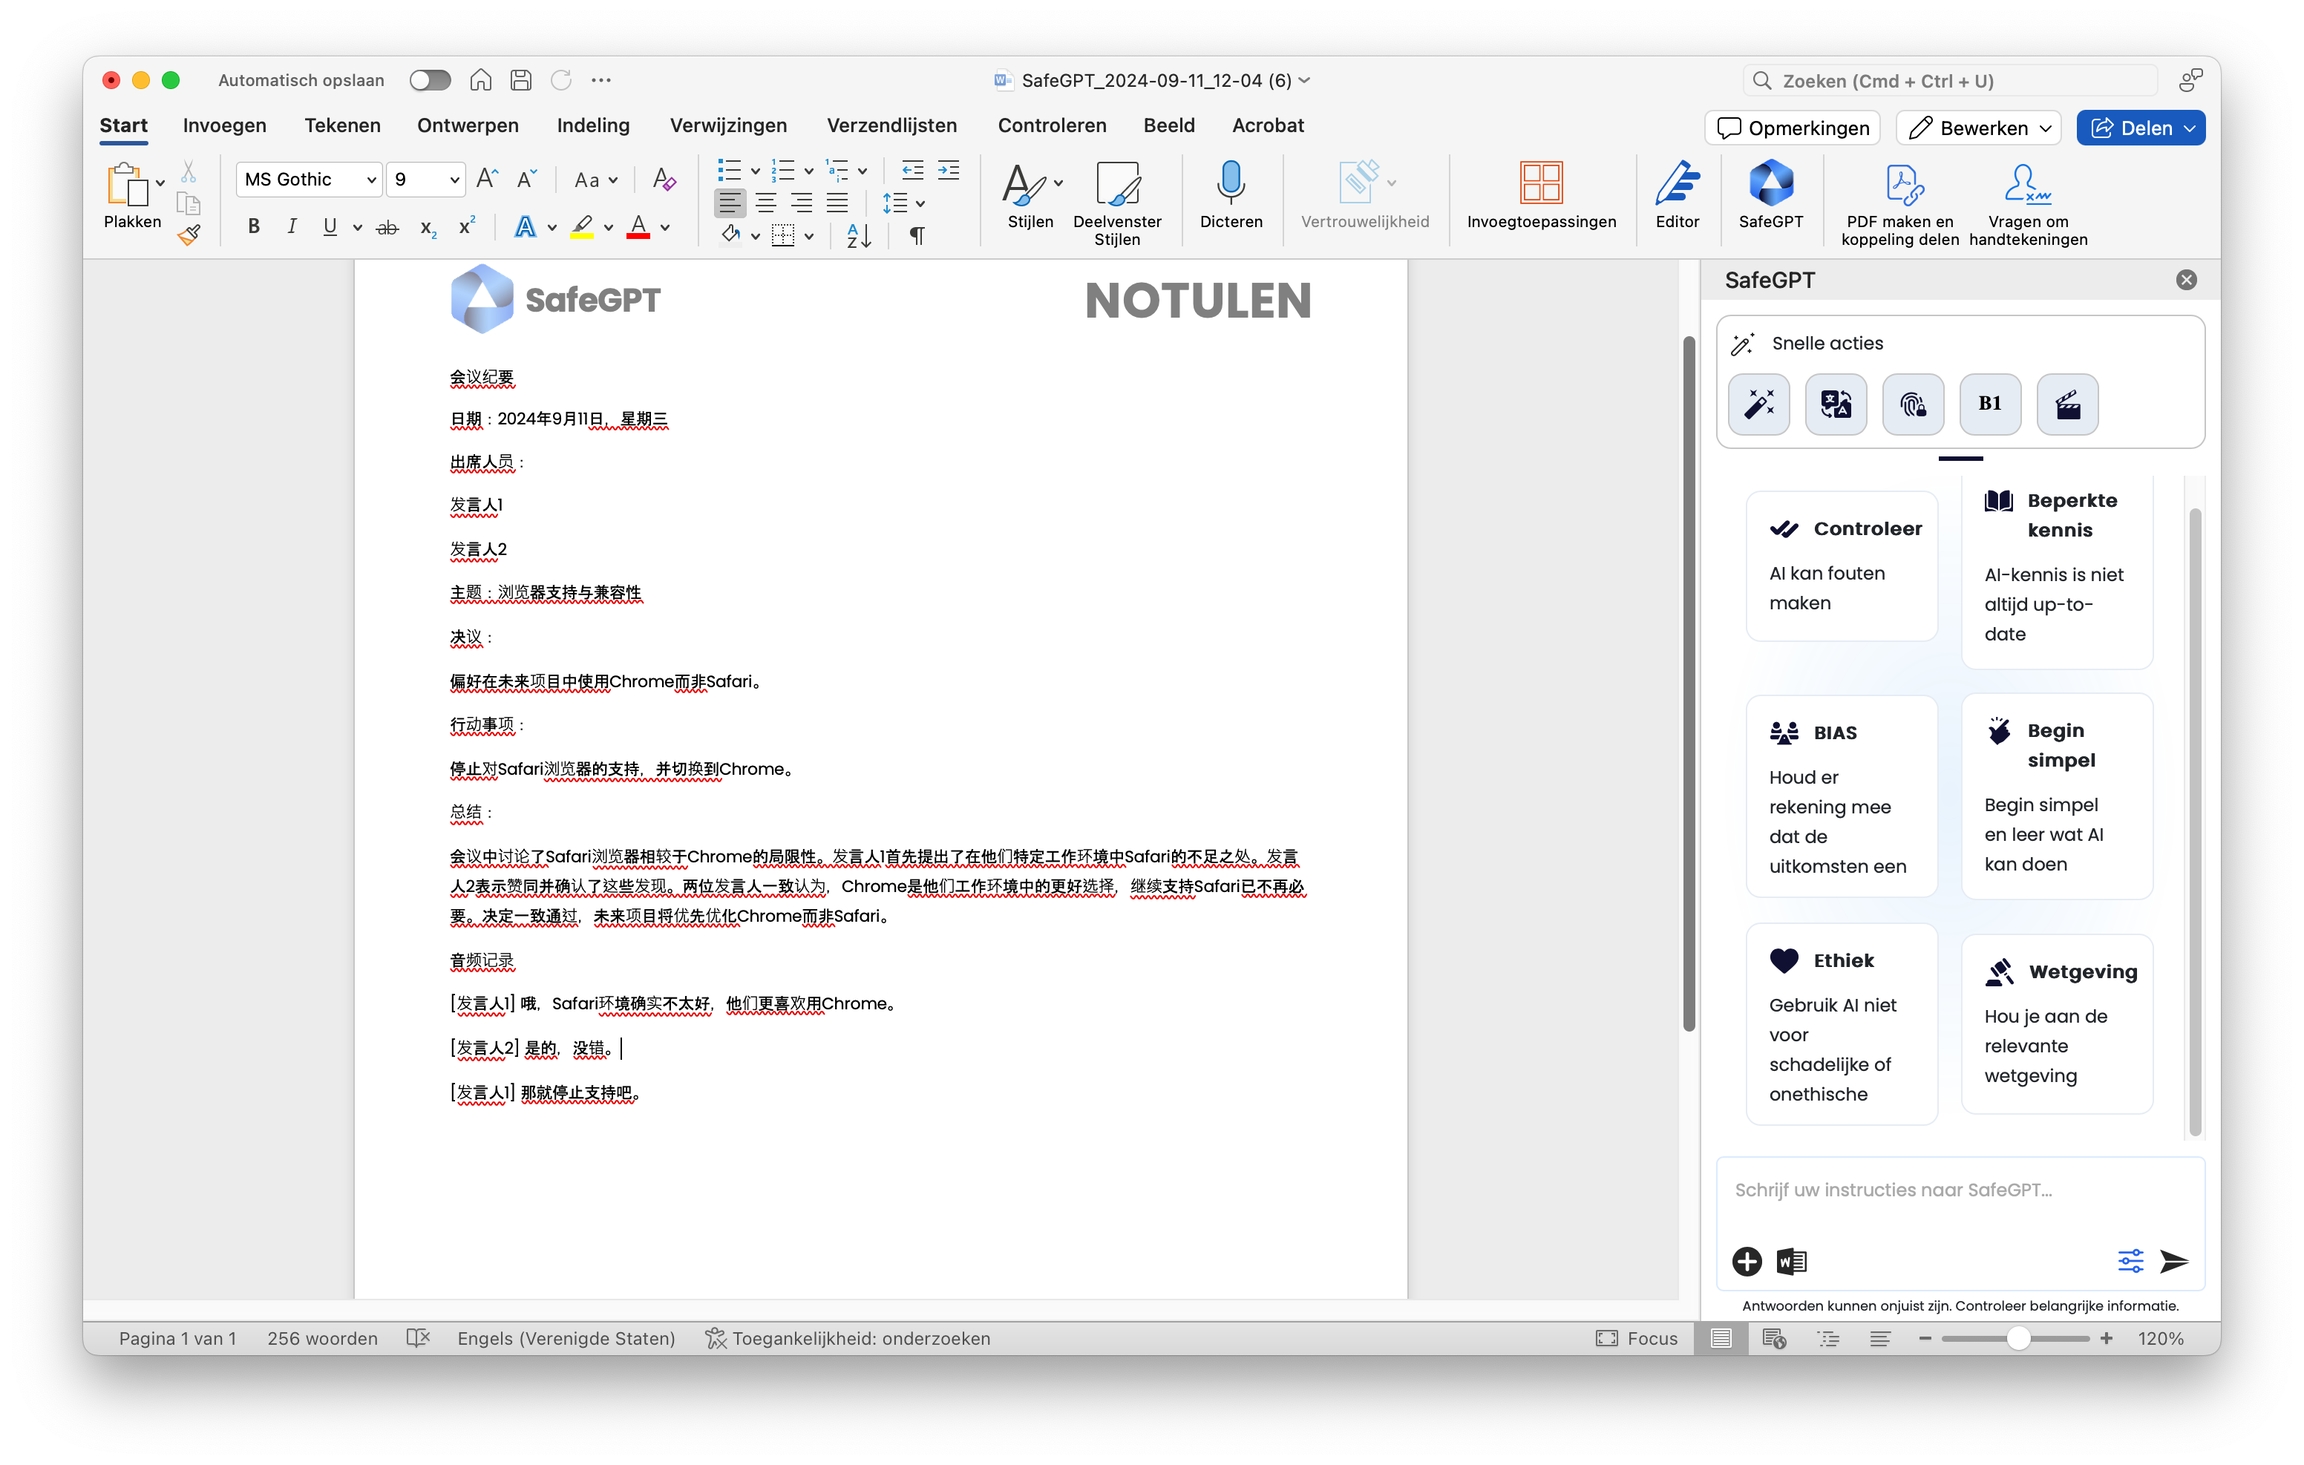
Task: Open the Controleren ribbon tab
Action: 1051,125
